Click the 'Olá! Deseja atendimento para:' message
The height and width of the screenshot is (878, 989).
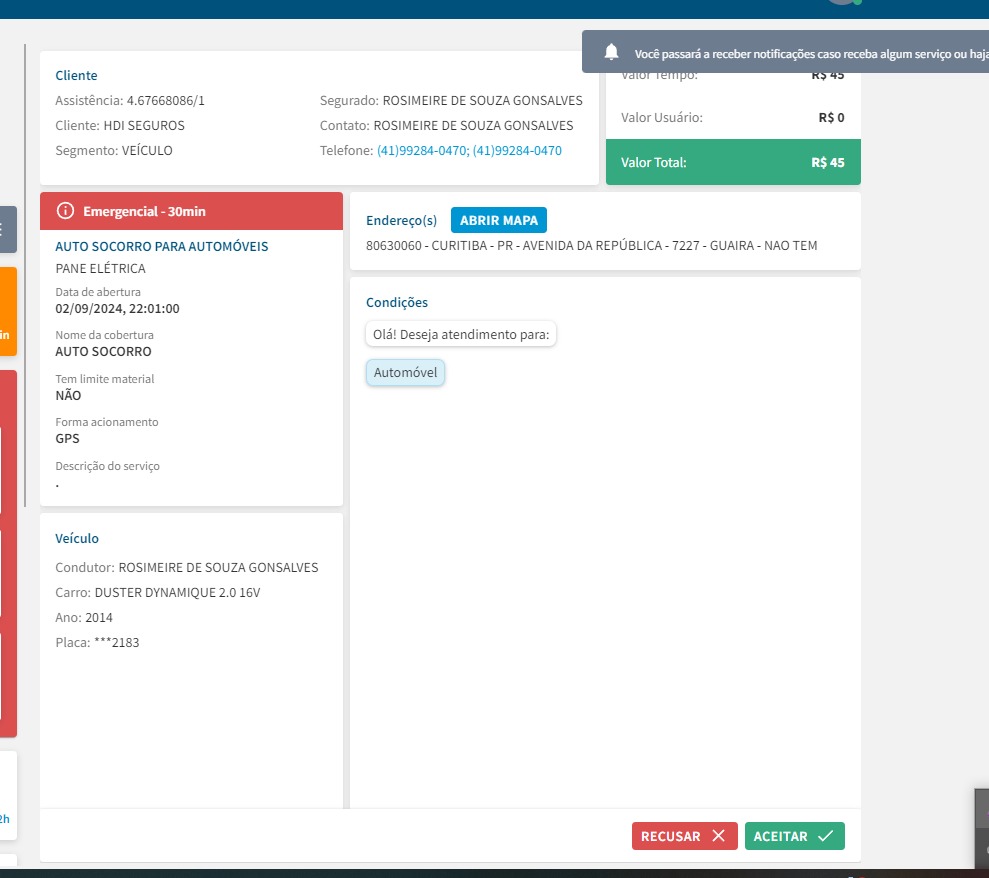click(460, 334)
